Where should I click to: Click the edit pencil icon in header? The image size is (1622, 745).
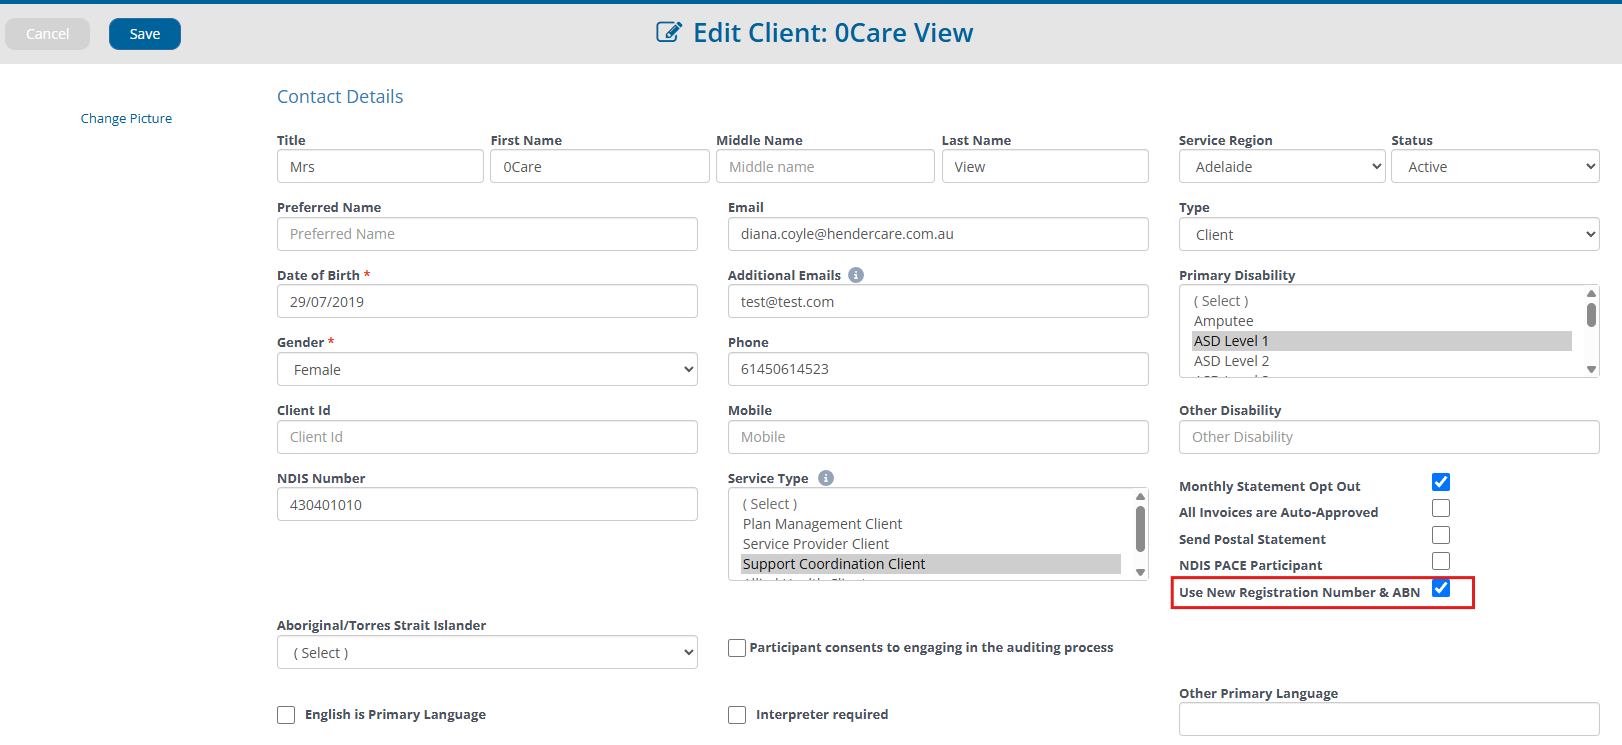(668, 32)
